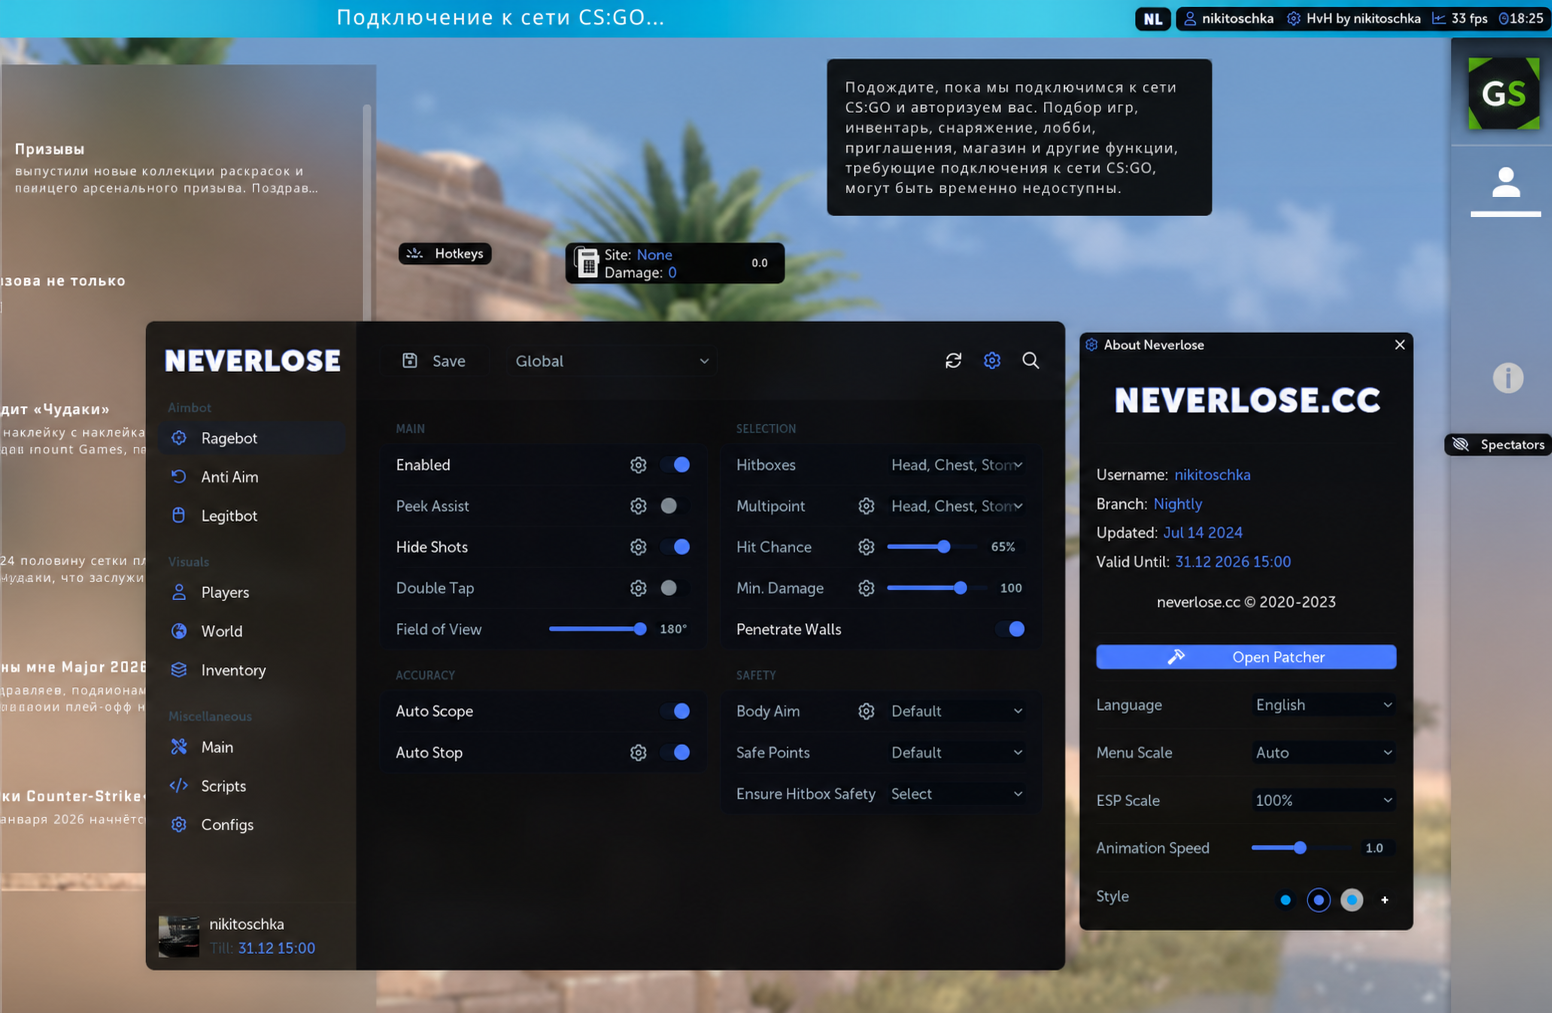Open gear settings for Body Aim

tap(866, 711)
